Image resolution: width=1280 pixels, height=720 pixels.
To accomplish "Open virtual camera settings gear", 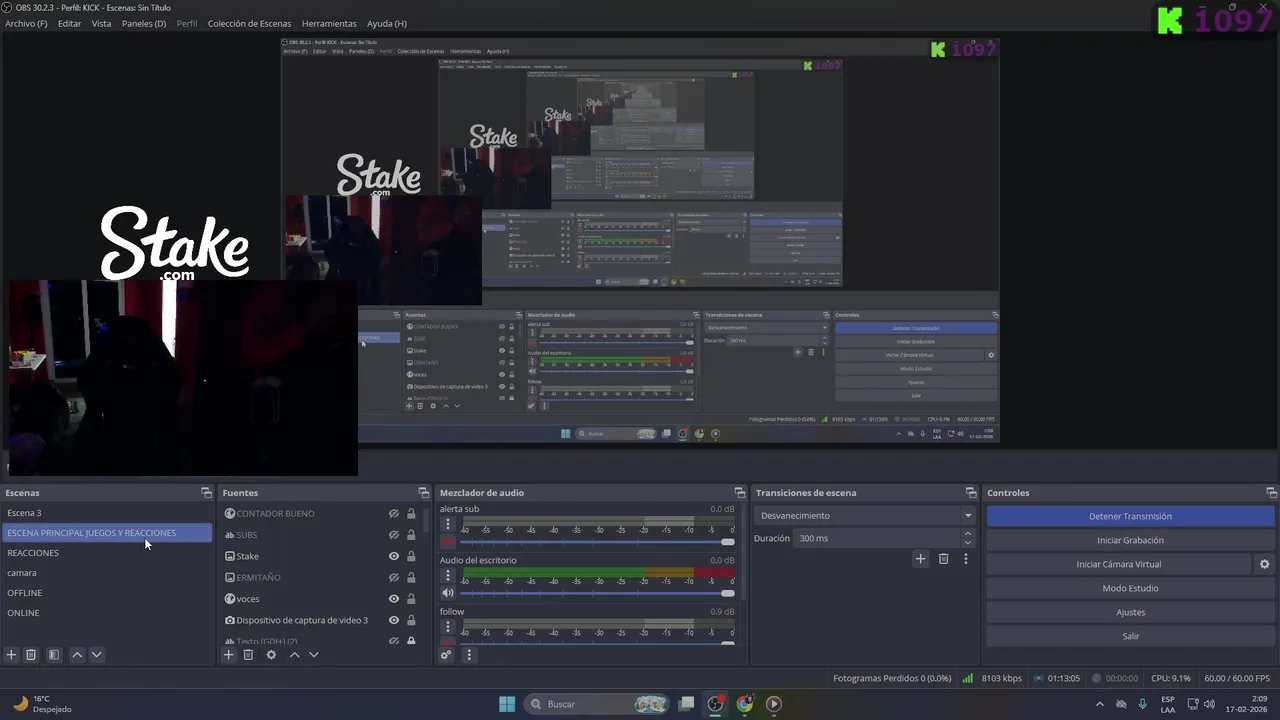I will [x=1264, y=564].
